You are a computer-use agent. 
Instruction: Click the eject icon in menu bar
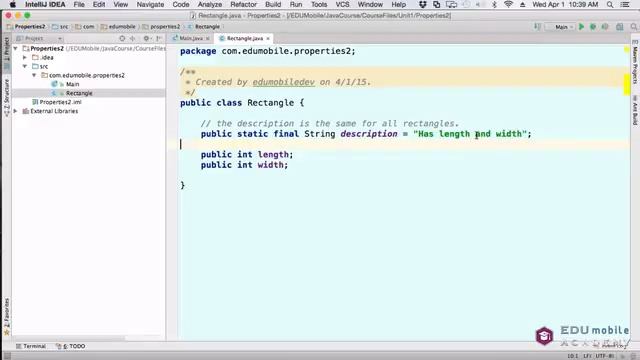(522, 4)
